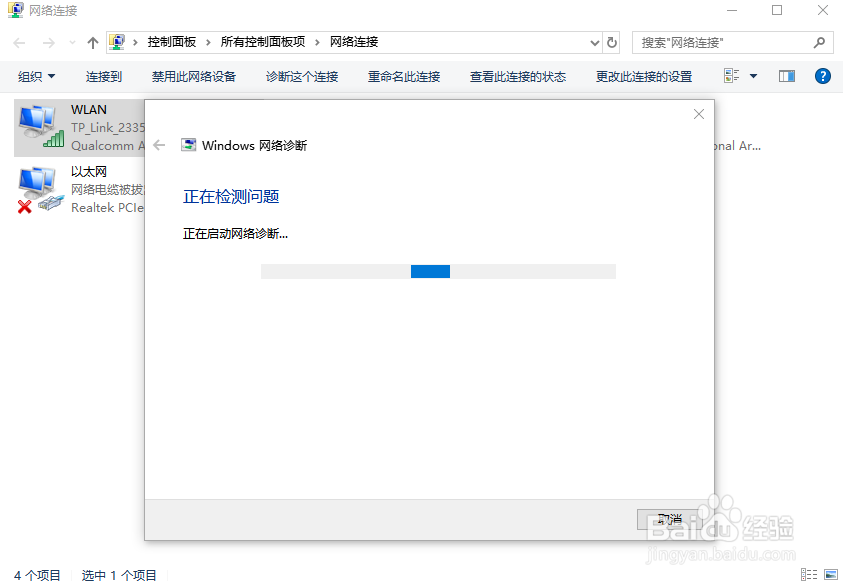Go back using the navigation arrow

point(17,42)
